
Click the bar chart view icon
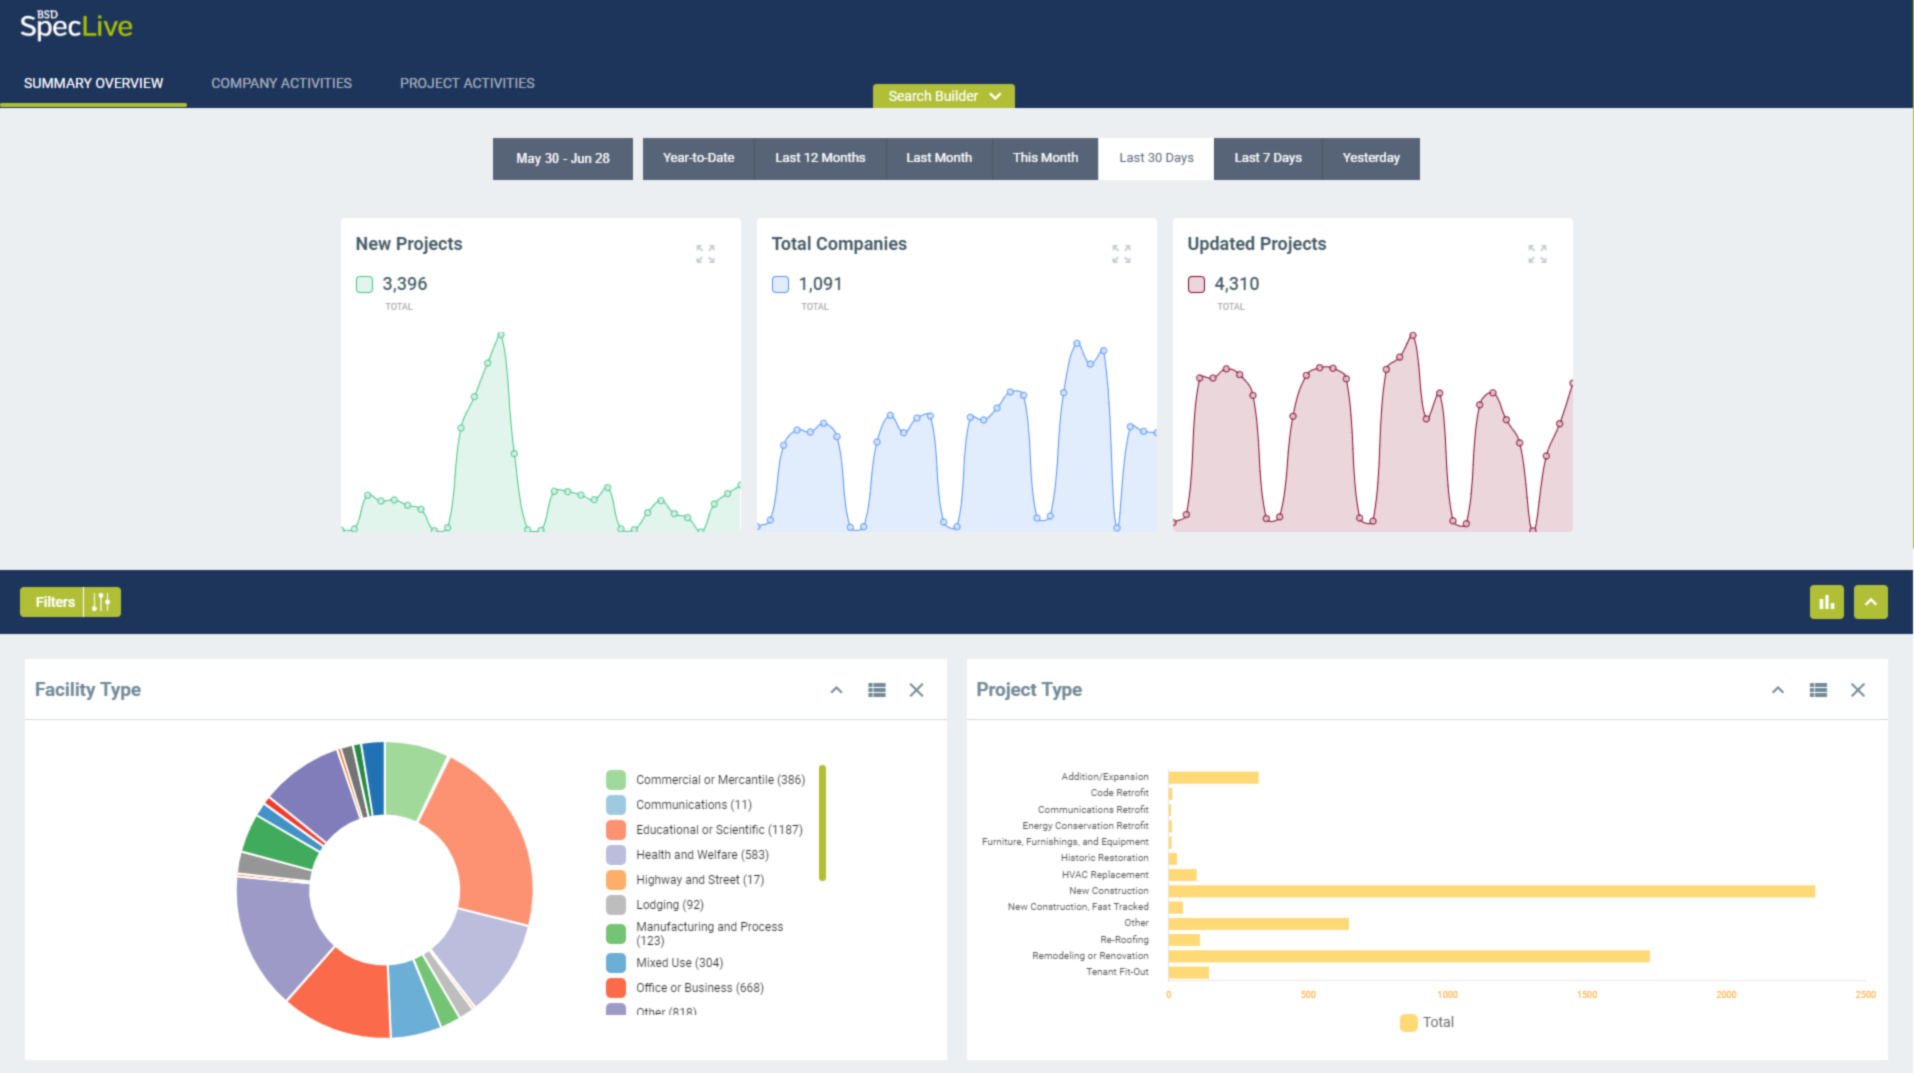[x=1826, y=602]
